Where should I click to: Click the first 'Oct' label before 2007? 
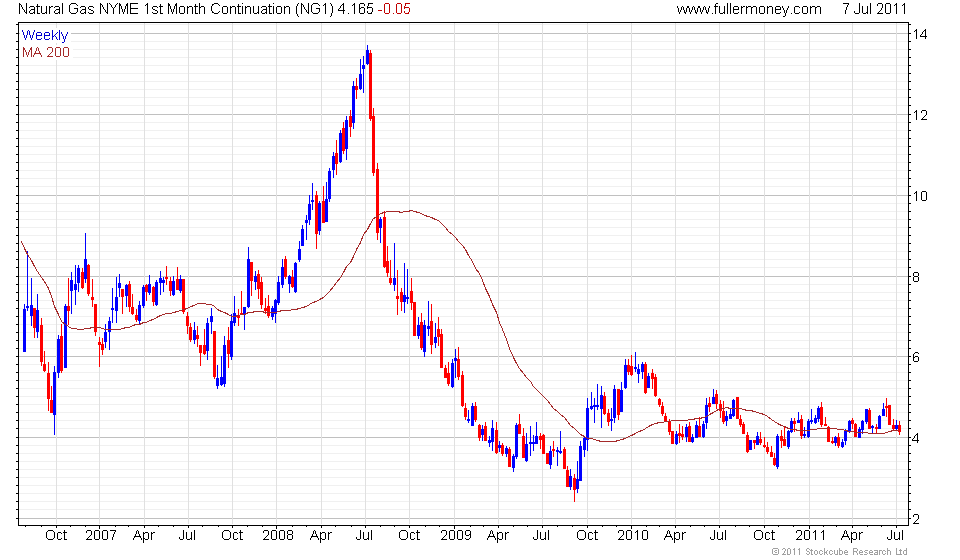(56, 536)
